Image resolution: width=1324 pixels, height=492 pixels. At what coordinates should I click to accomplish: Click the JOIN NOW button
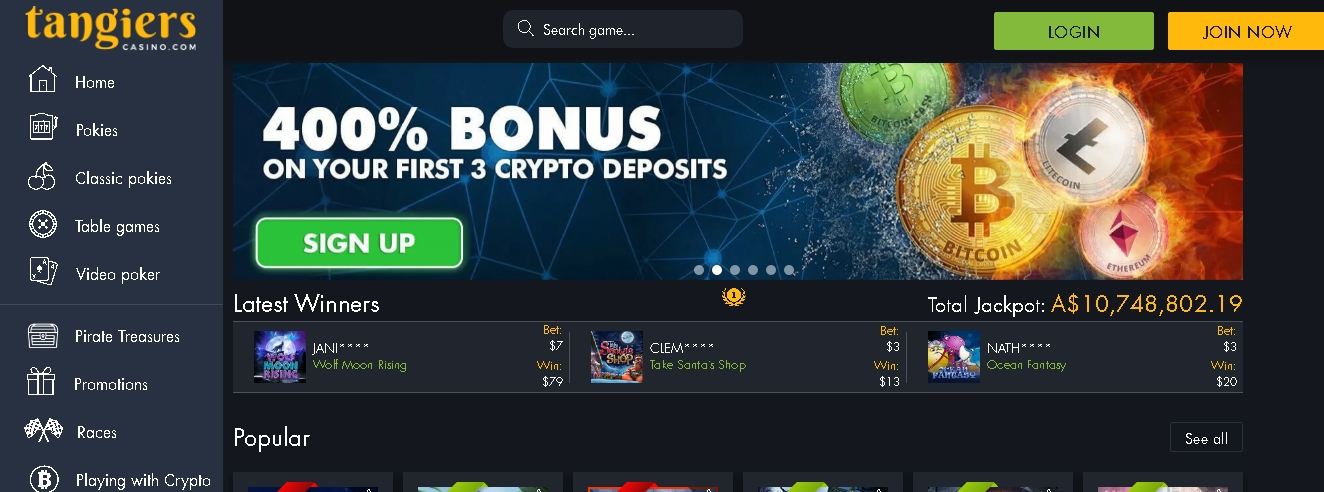(1246, 31)
